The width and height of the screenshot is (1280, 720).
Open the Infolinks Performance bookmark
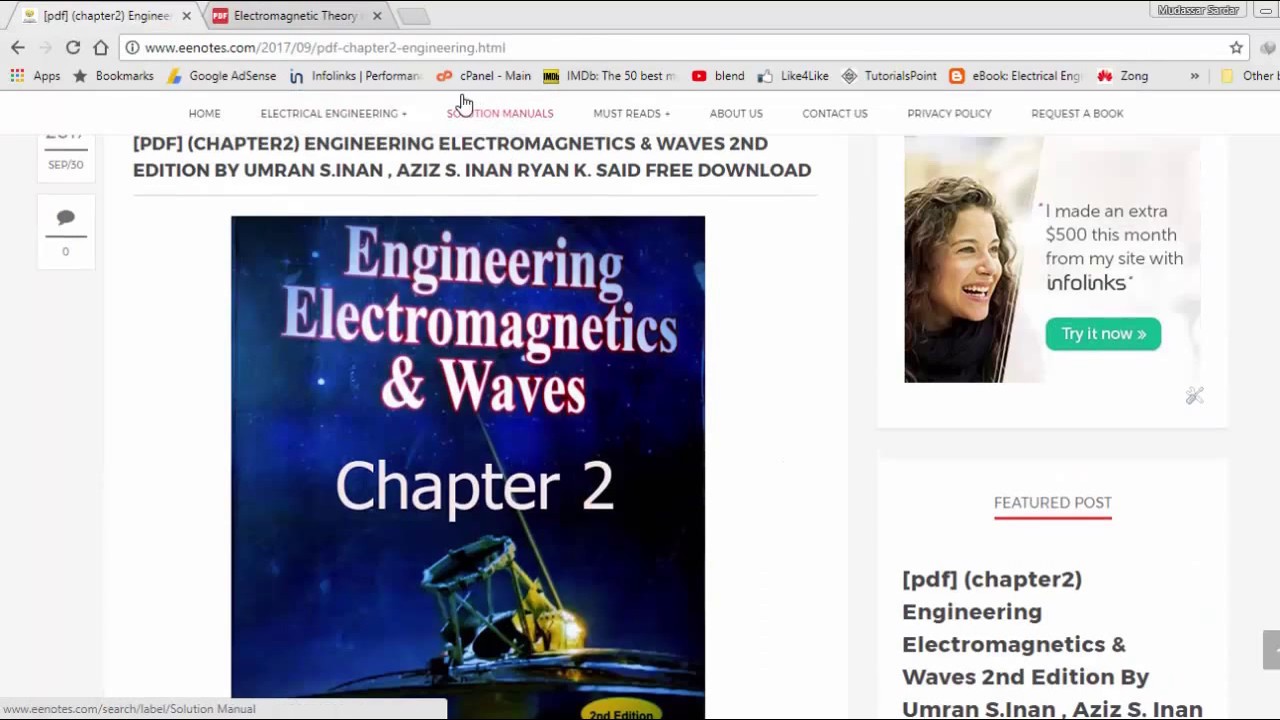[x=356, y=76]
